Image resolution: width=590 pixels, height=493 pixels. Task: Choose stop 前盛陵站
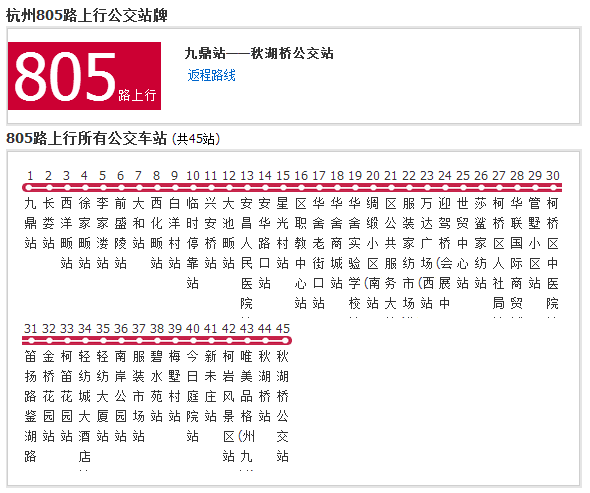click(120, 233)
